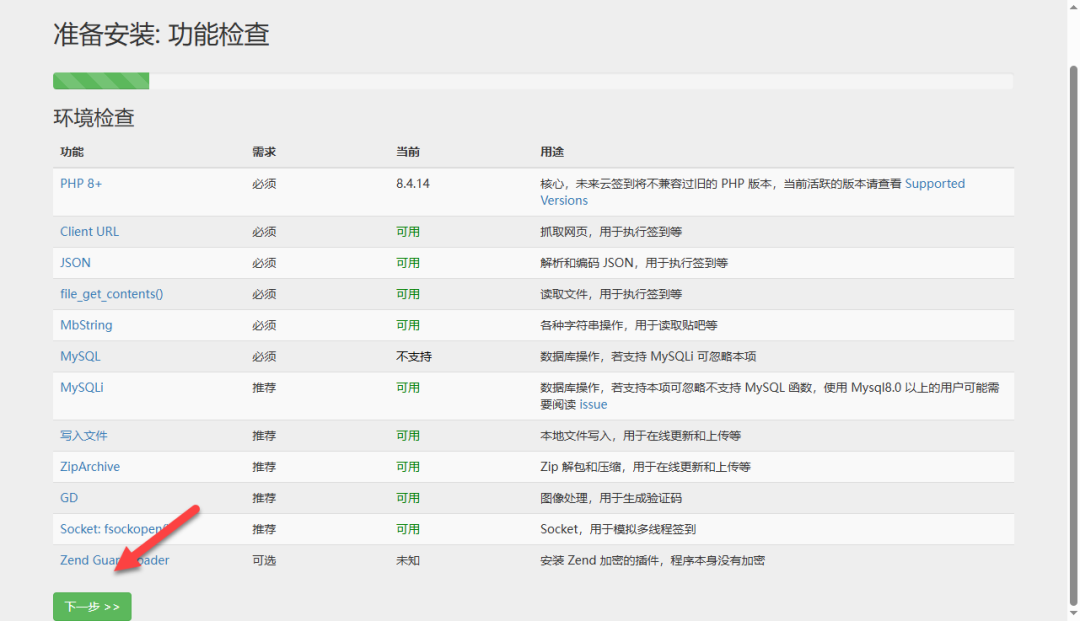Open the MbString link
Screen dimensions: 1080x621
[86, 325]
